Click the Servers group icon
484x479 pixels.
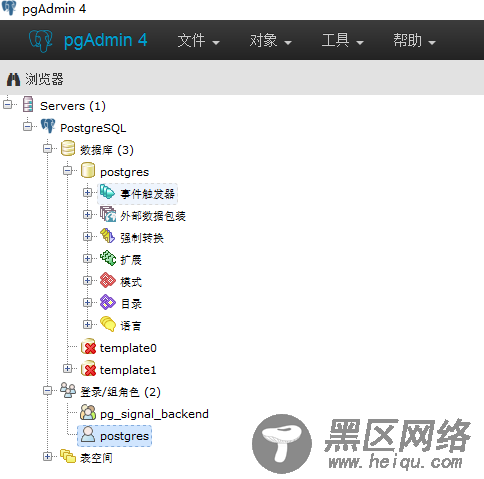tap(28, 104)
